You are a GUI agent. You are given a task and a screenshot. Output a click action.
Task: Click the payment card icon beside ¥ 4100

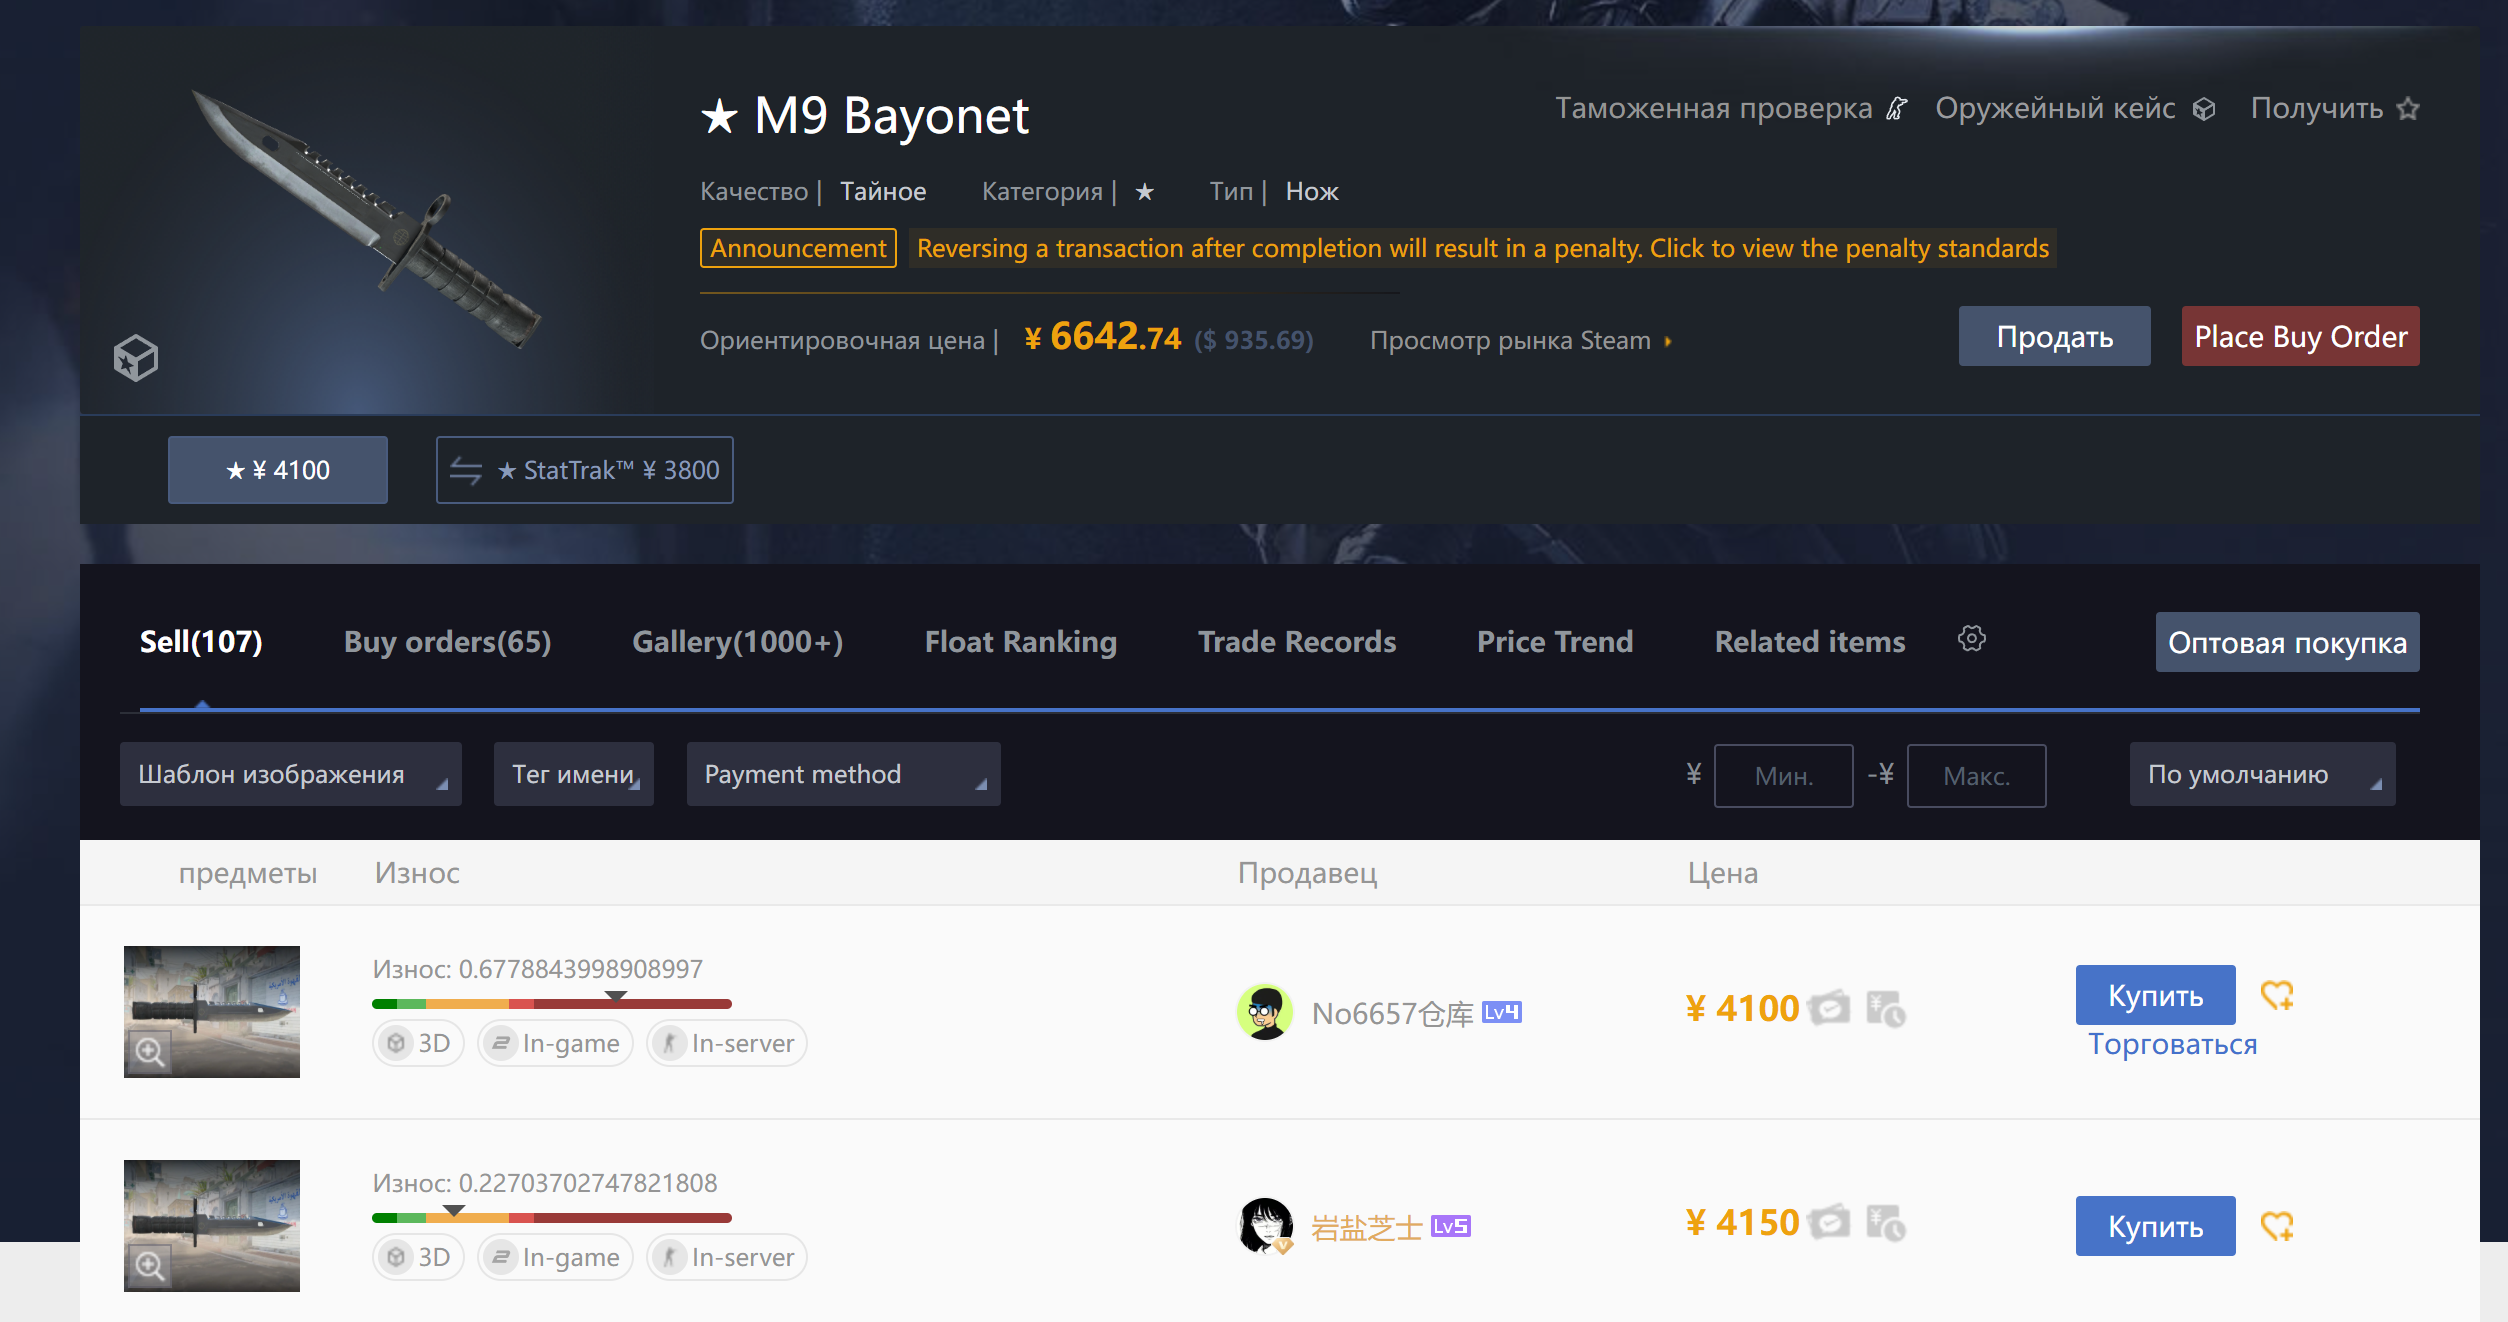tap(1830, 1008)
